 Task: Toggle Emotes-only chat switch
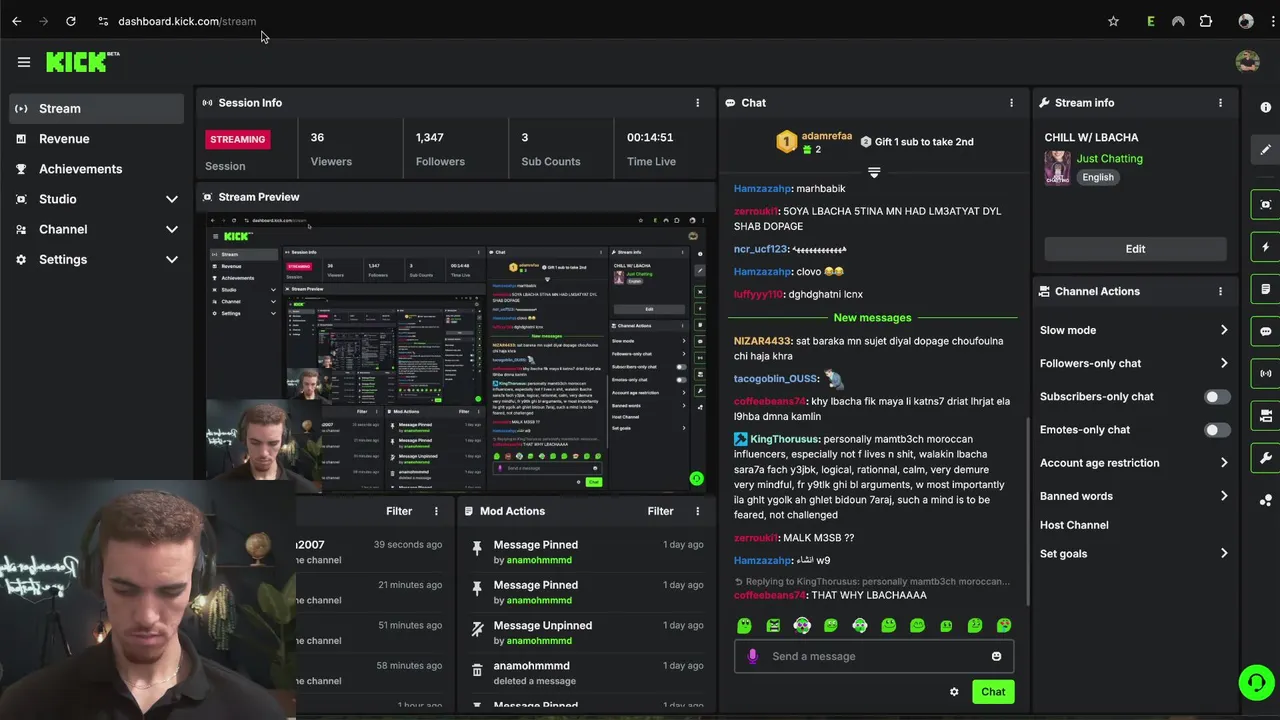(x=1217, y=430)
